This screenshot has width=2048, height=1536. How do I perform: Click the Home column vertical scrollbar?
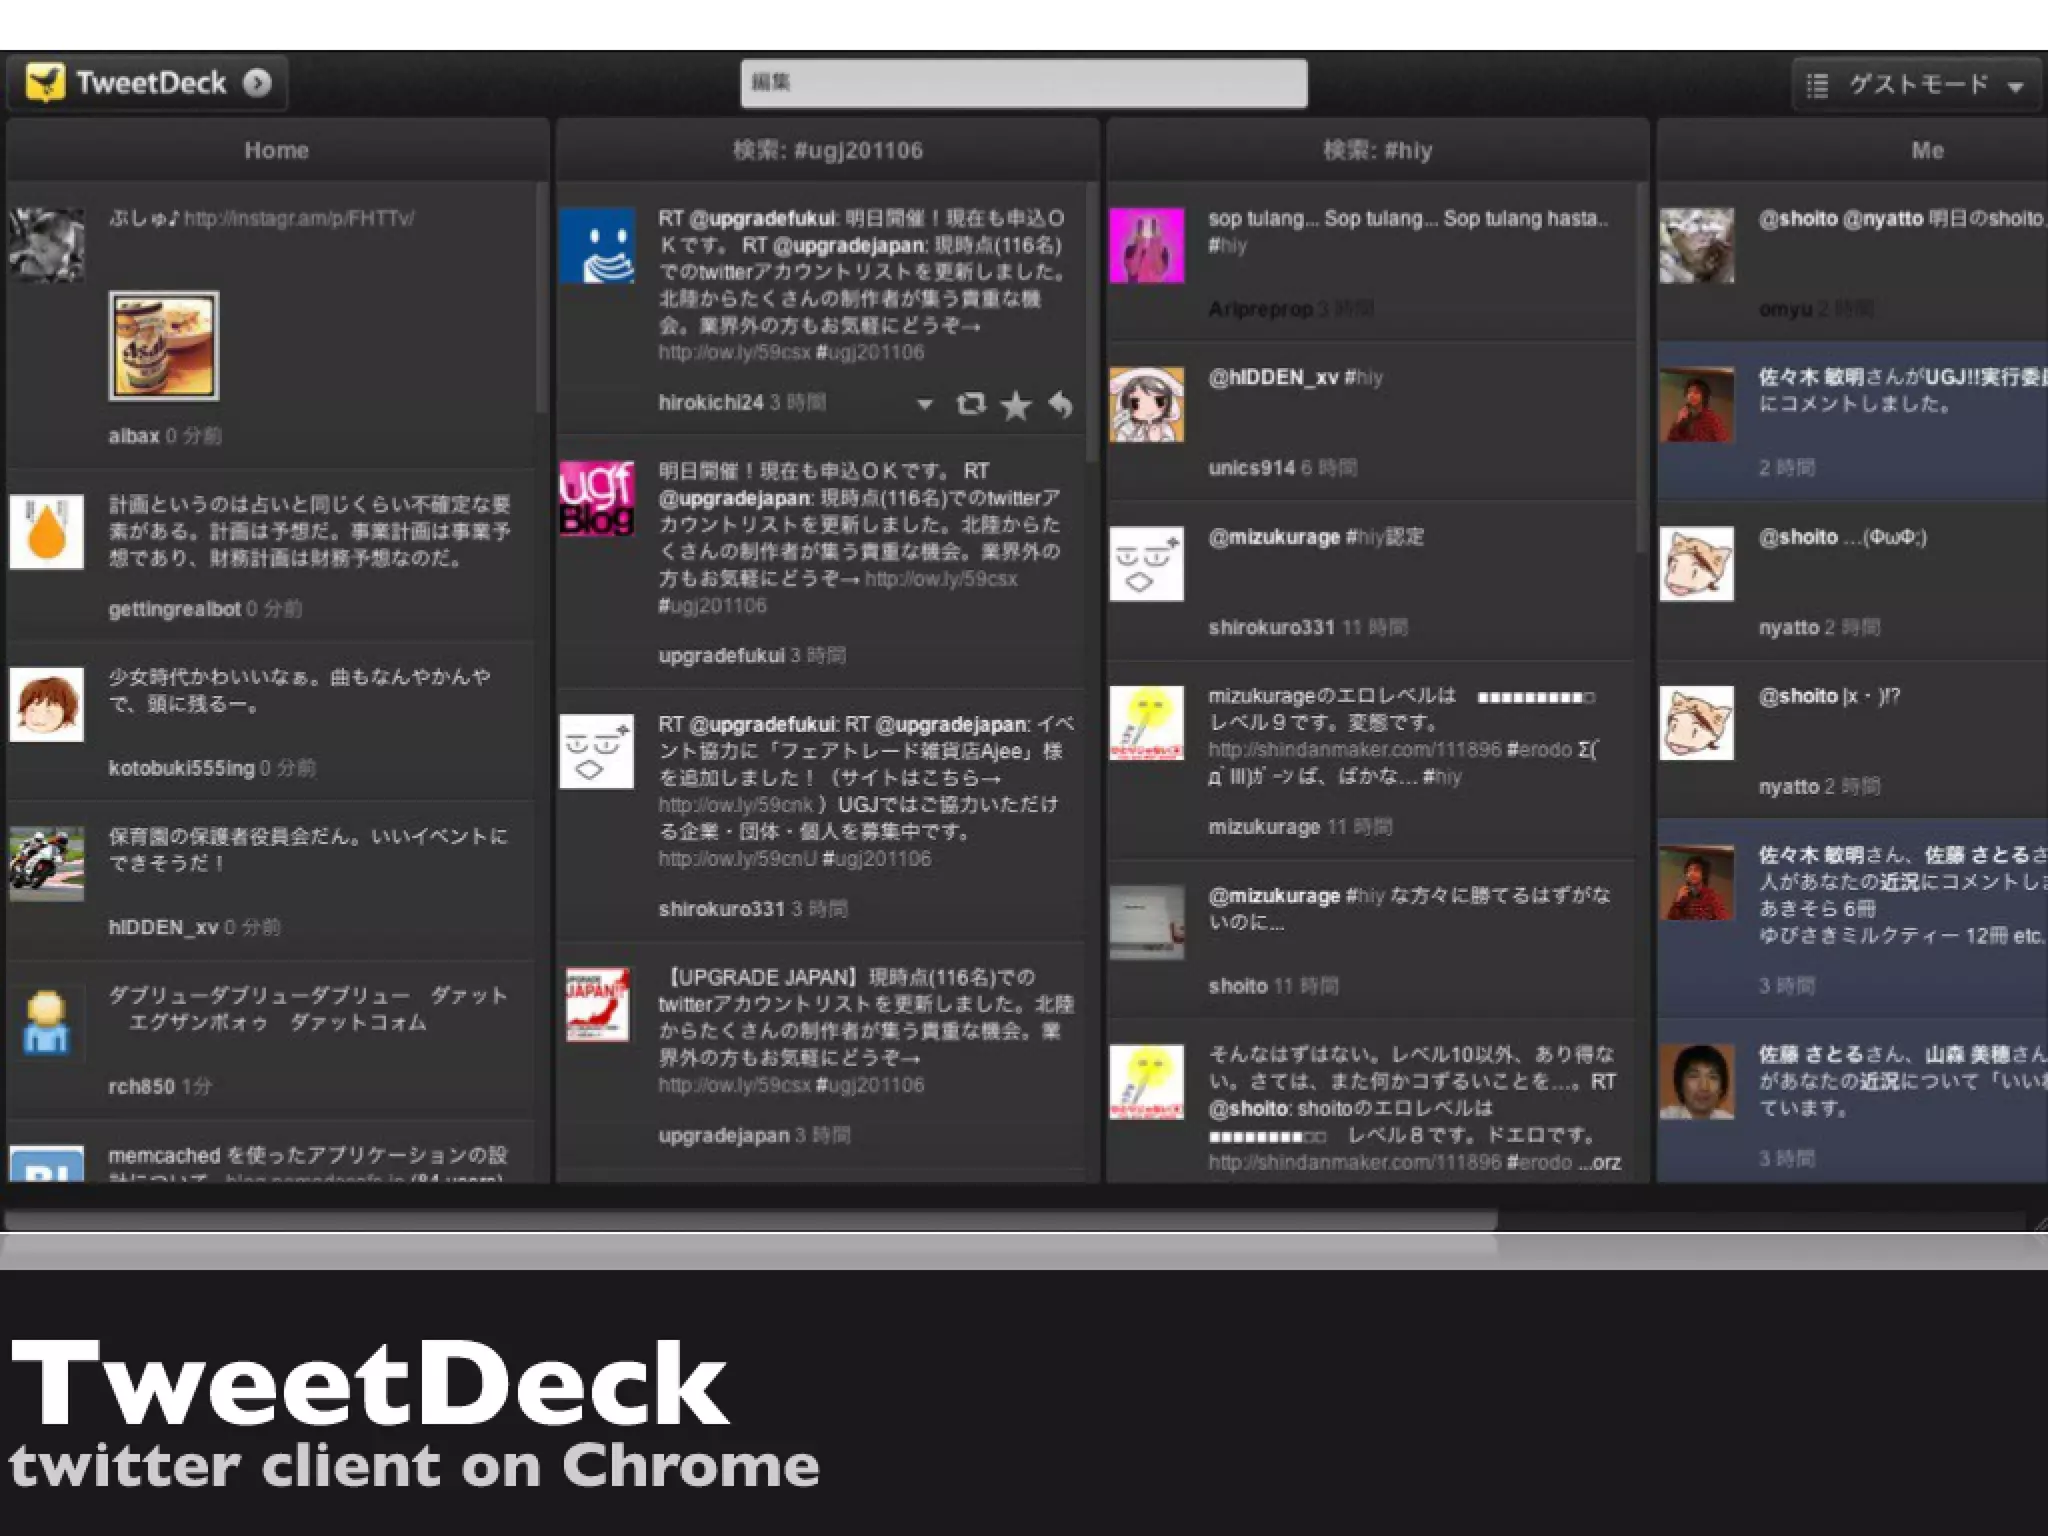(541, 297)
